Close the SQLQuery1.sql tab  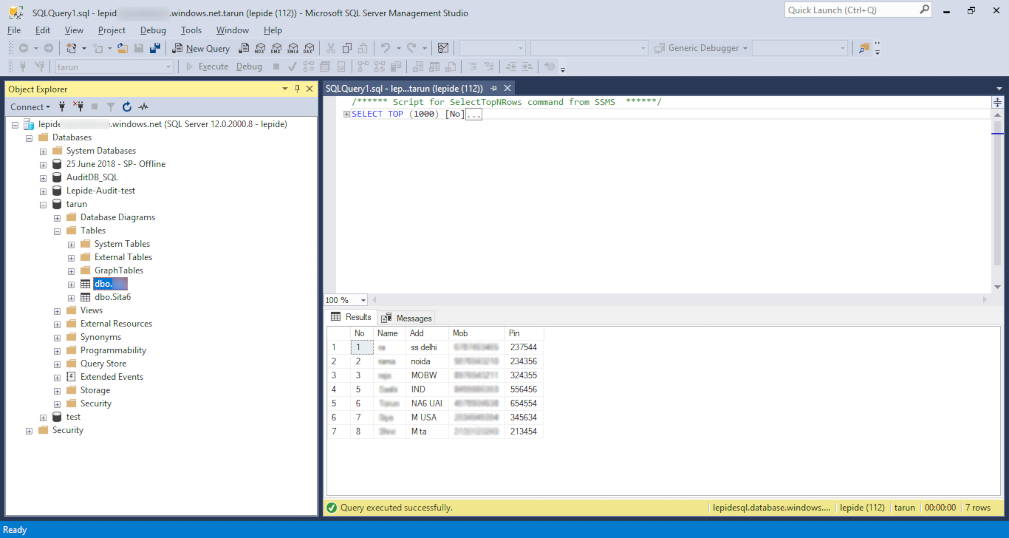pyautogui.click(x=507, y=88)
